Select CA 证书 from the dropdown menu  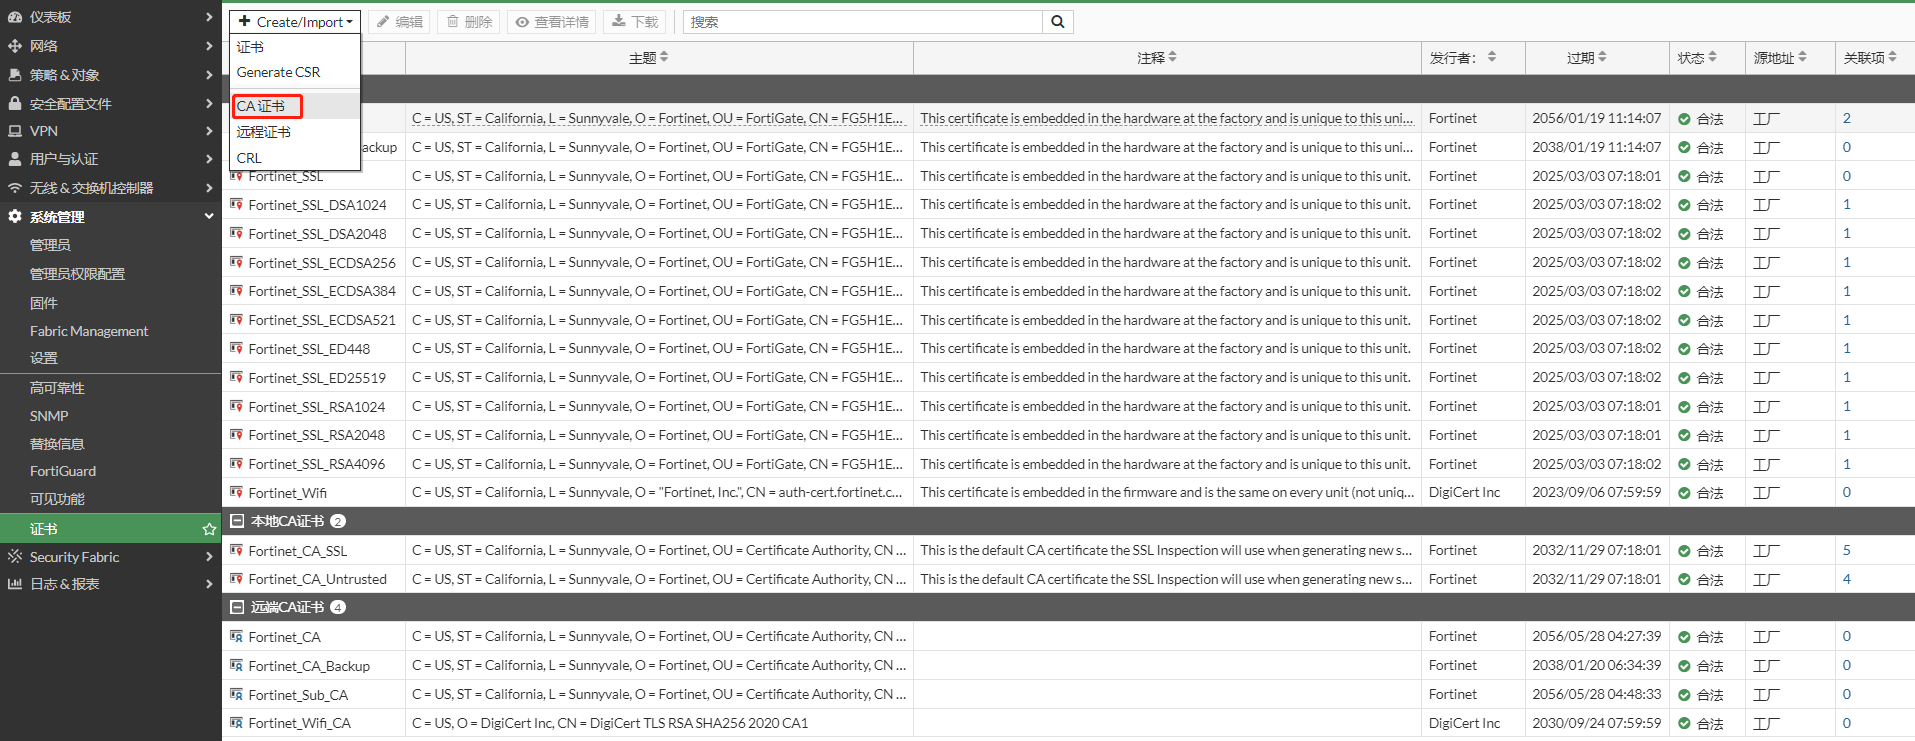coord(262,106)
